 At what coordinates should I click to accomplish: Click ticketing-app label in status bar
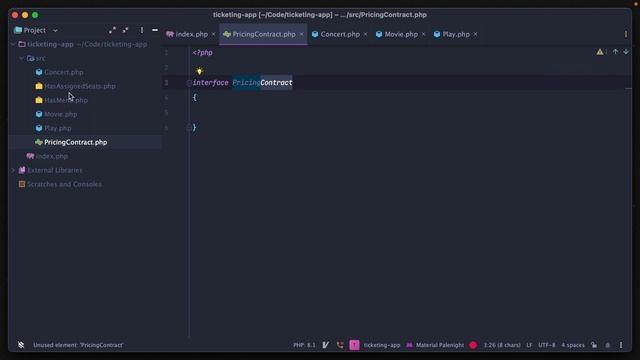tap(382, 345)
